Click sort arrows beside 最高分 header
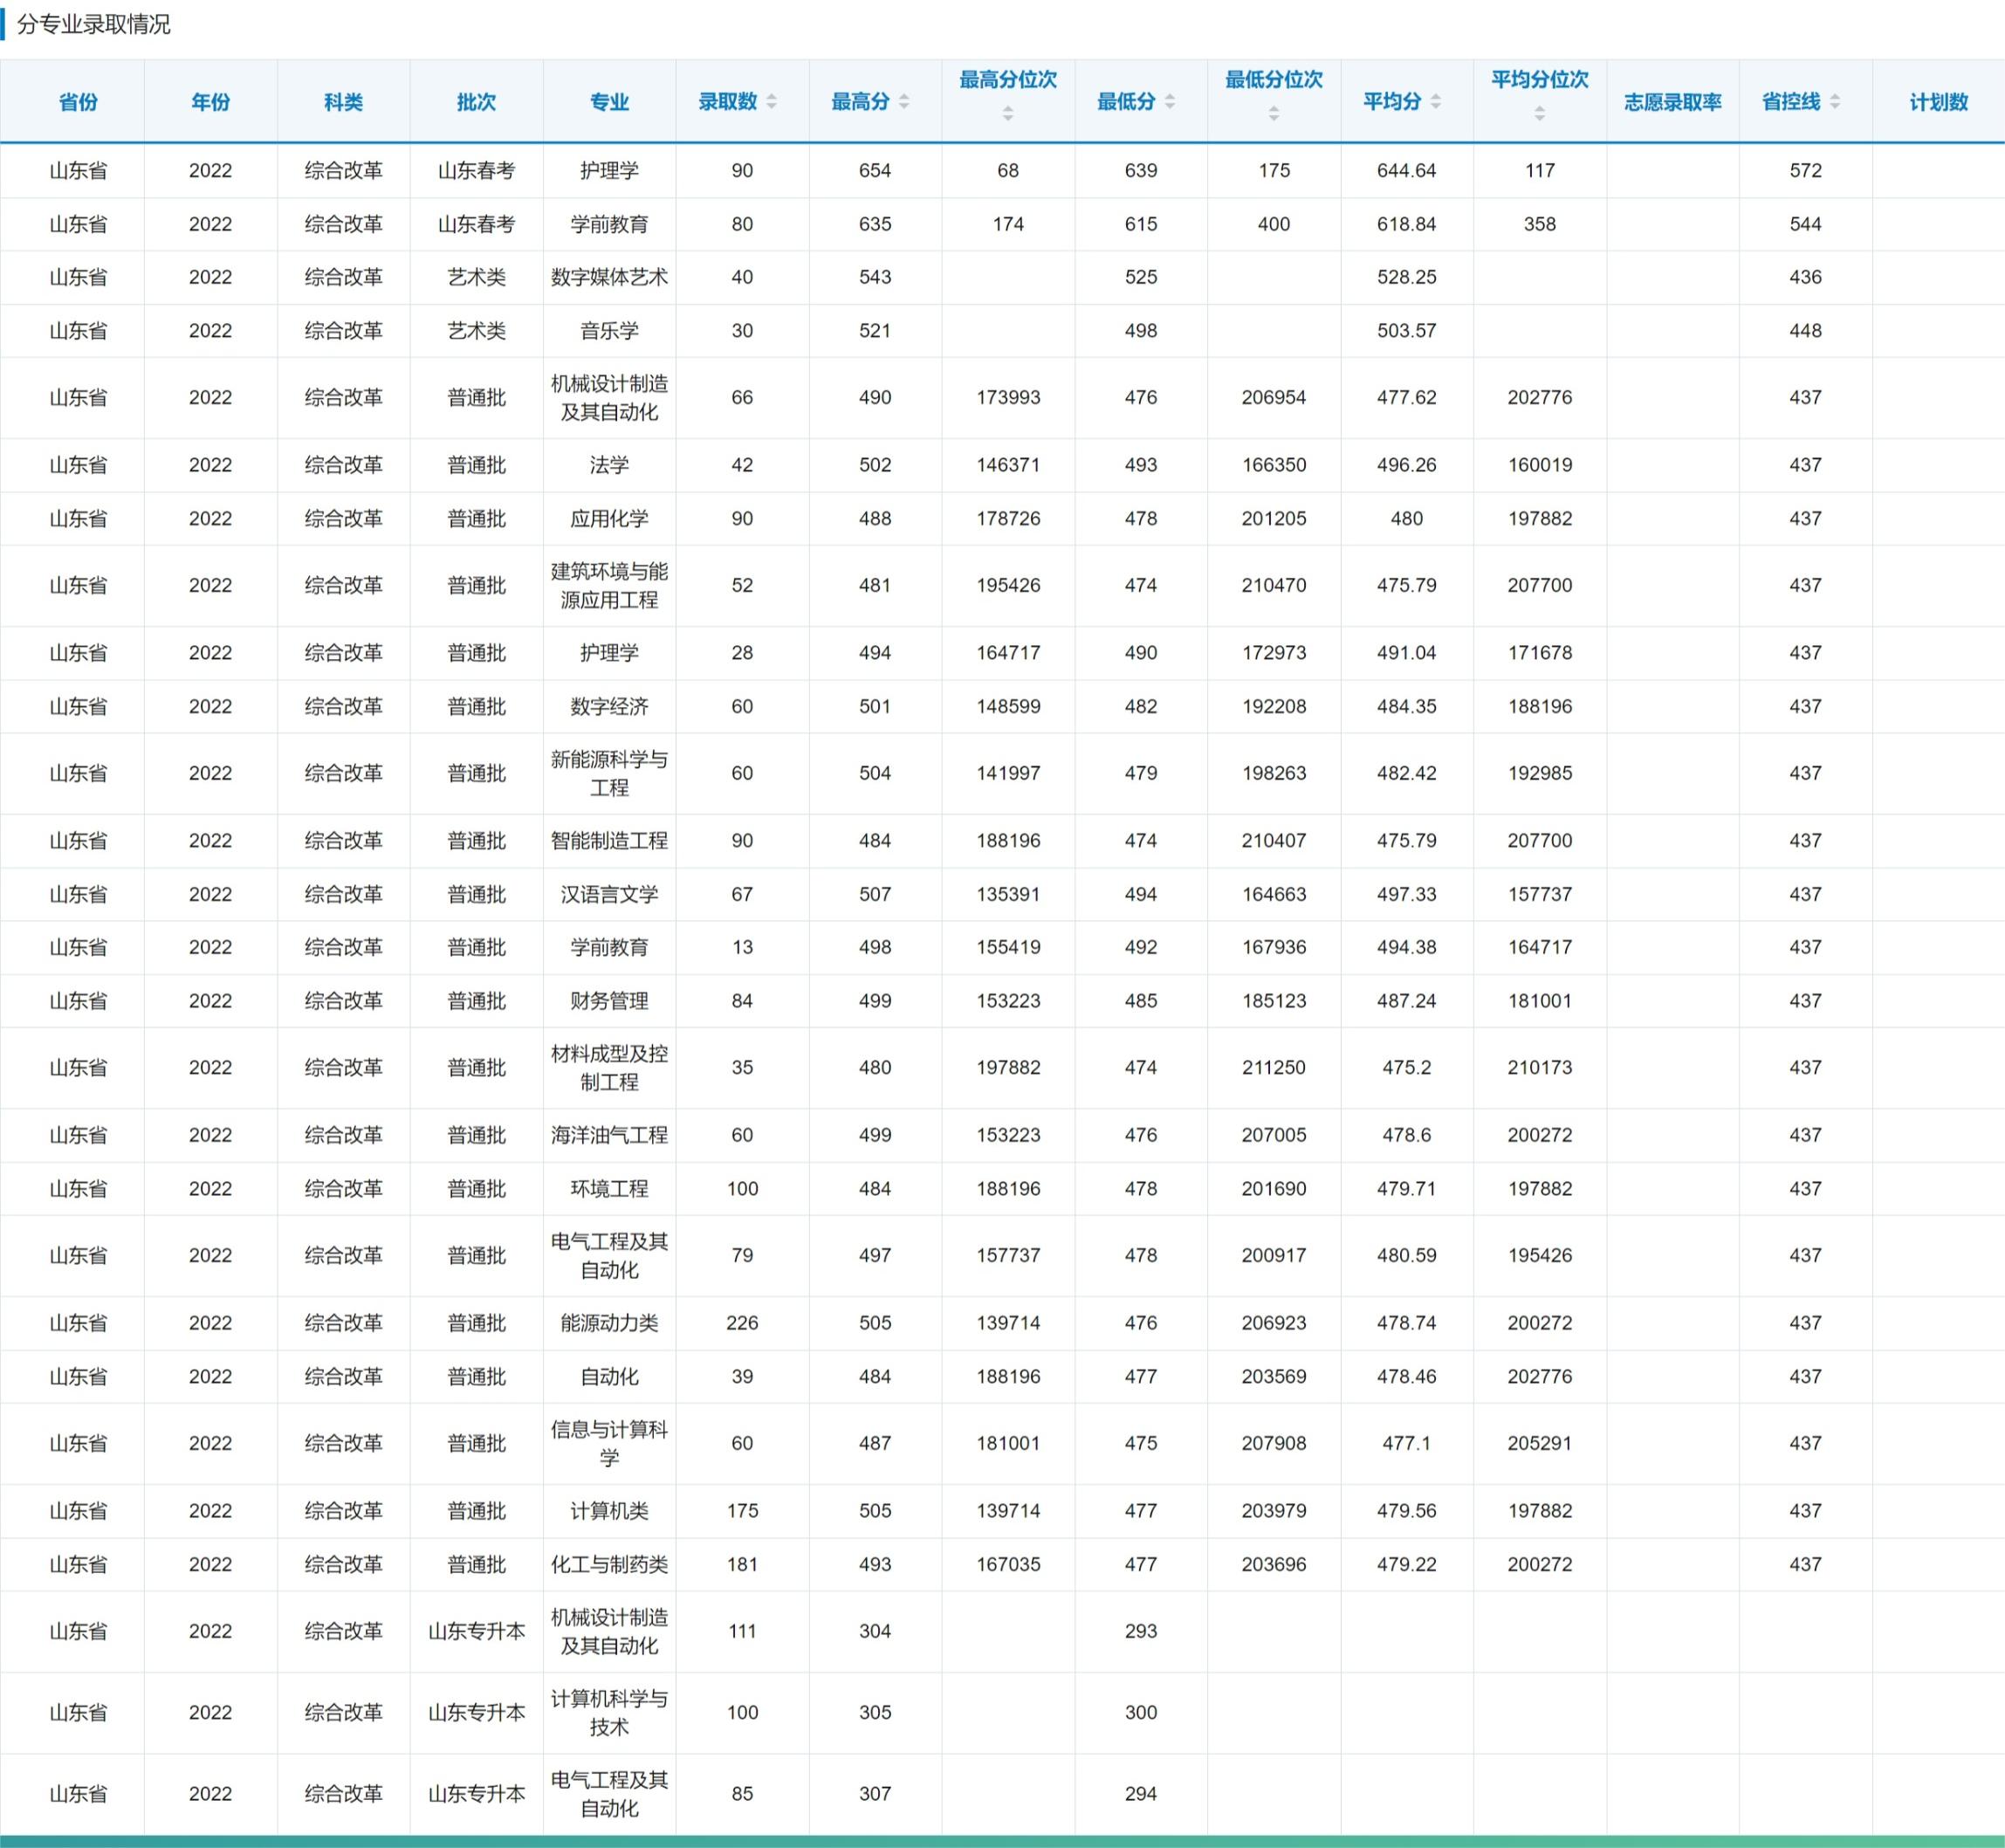 [x=904, y=102]
